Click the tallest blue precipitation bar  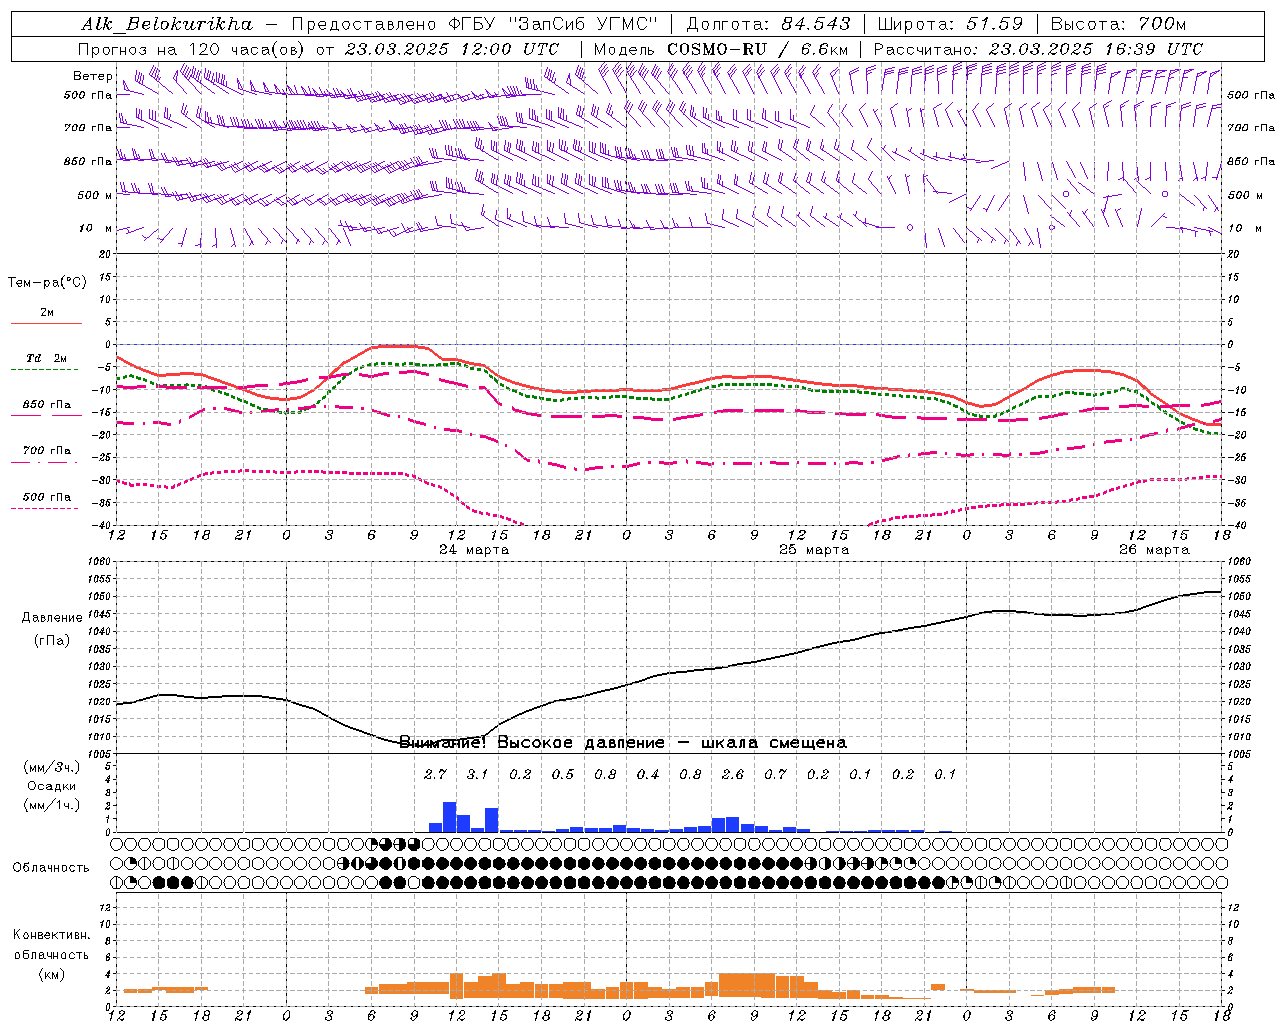(449, 817)
